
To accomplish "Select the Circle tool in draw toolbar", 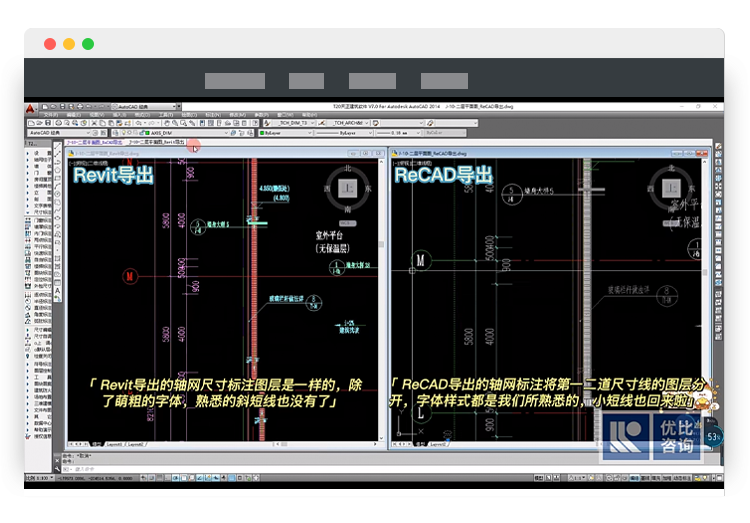I will [57, 193].
